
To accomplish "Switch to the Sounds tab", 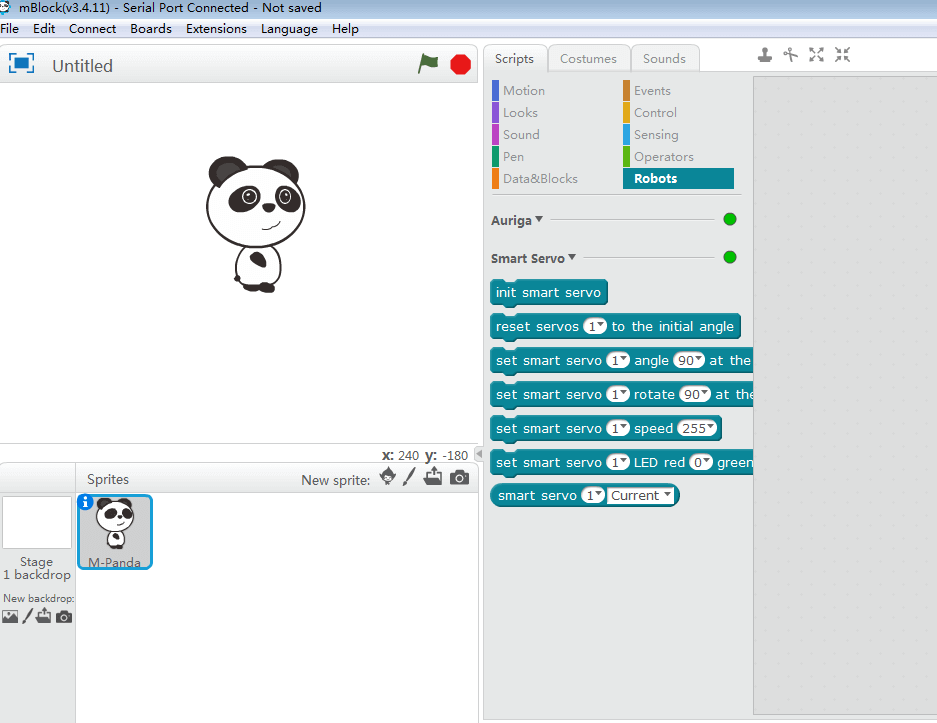I will [x=665, y=59].
